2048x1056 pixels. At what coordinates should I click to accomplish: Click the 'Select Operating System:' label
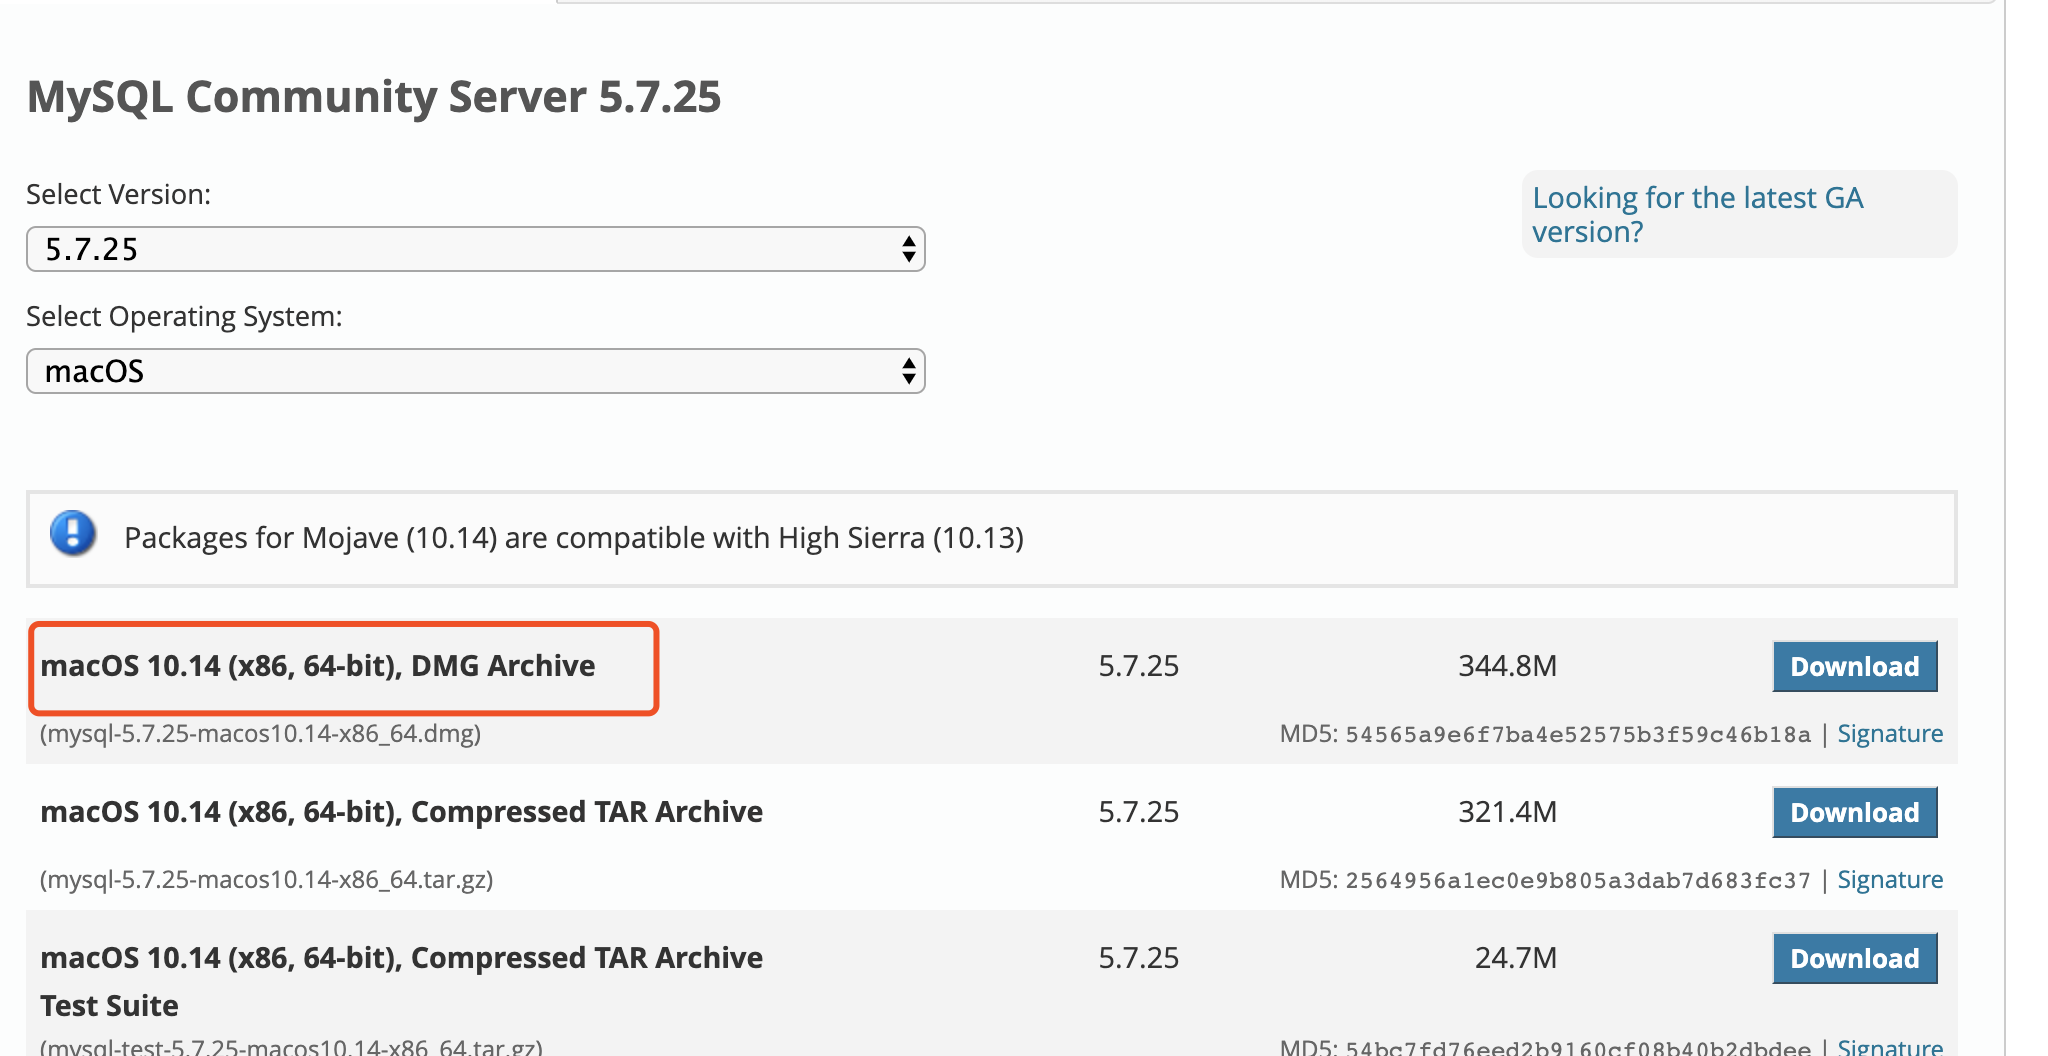click(184, 316)
